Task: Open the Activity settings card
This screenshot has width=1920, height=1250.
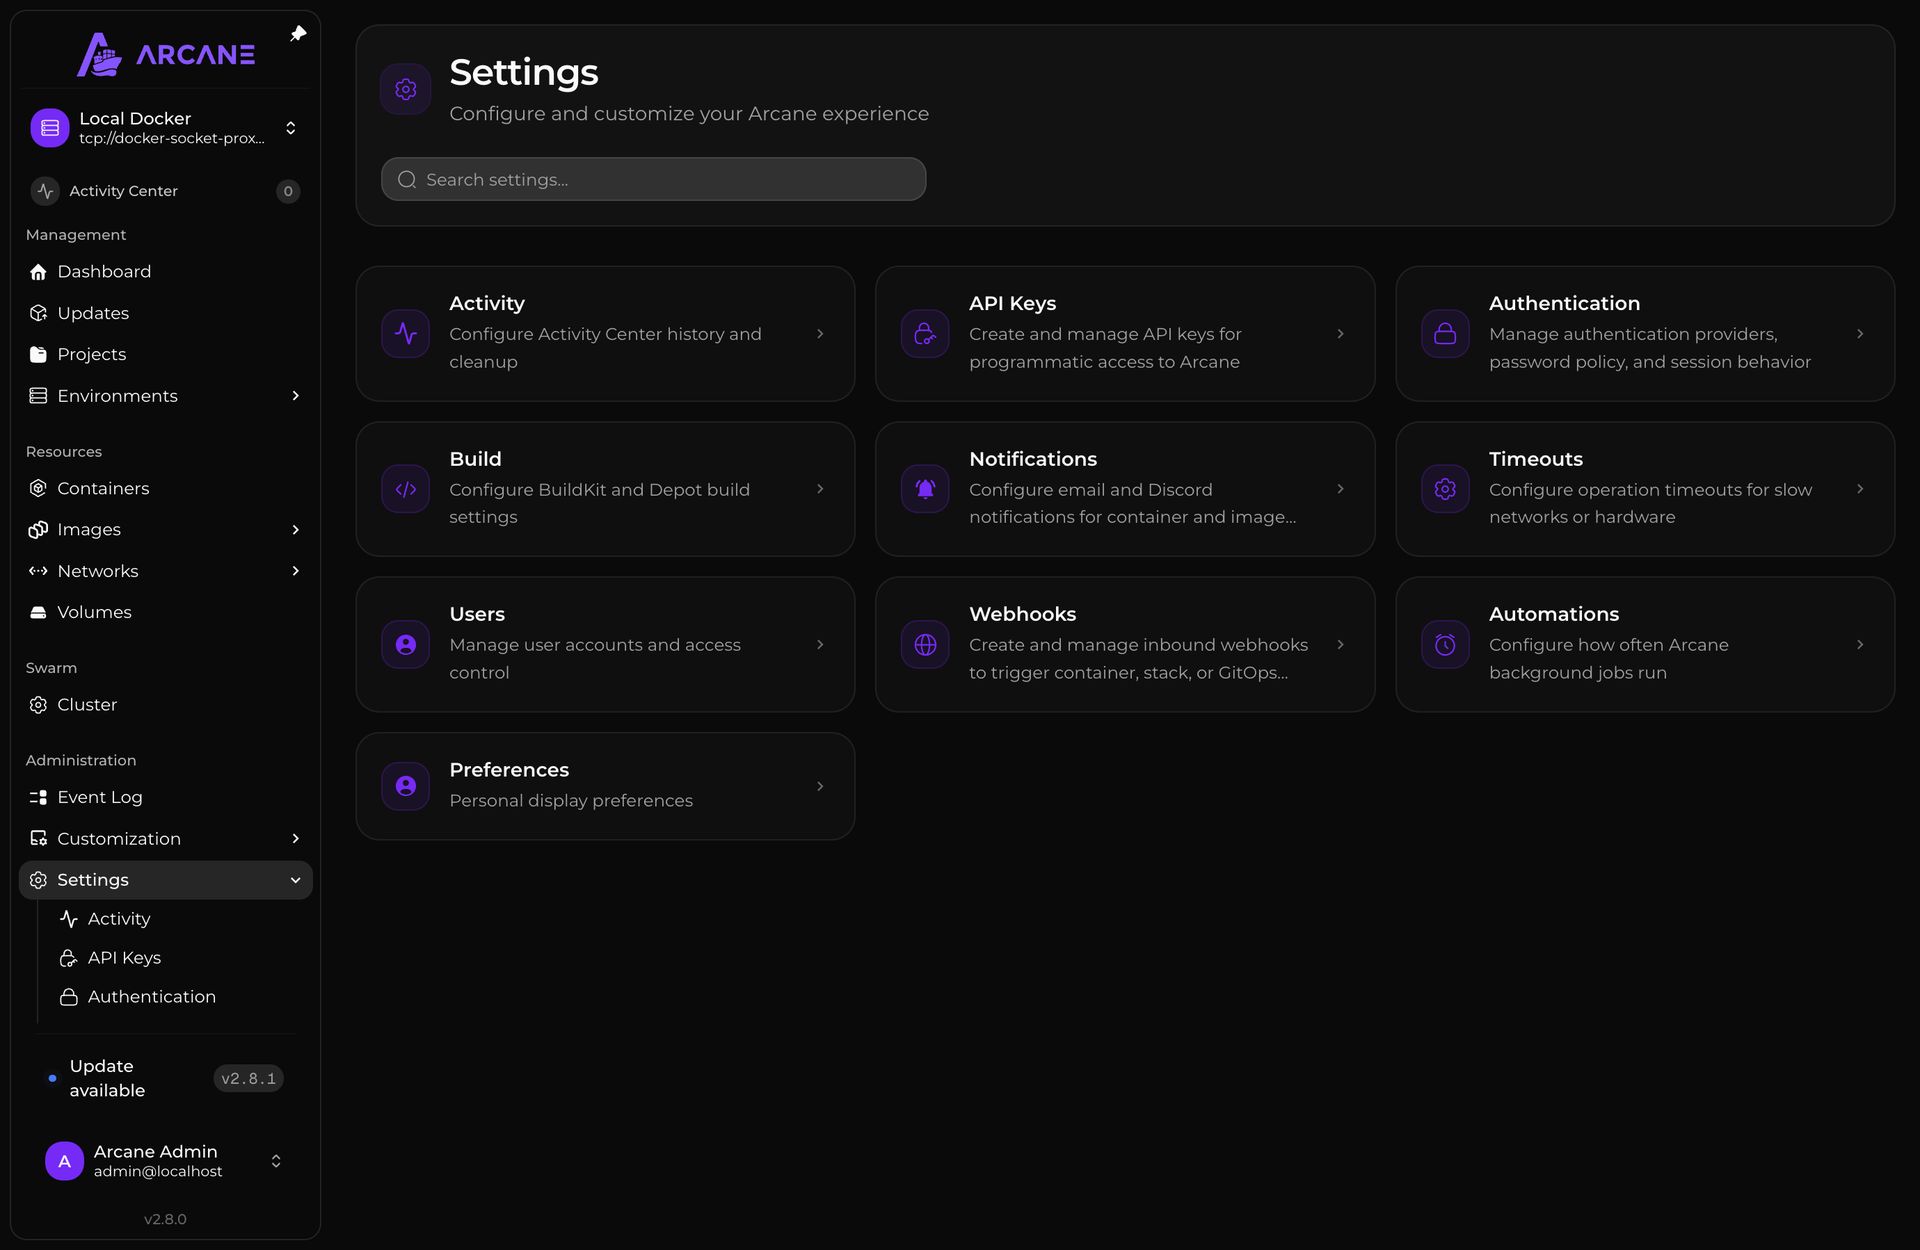Action: 605,333
